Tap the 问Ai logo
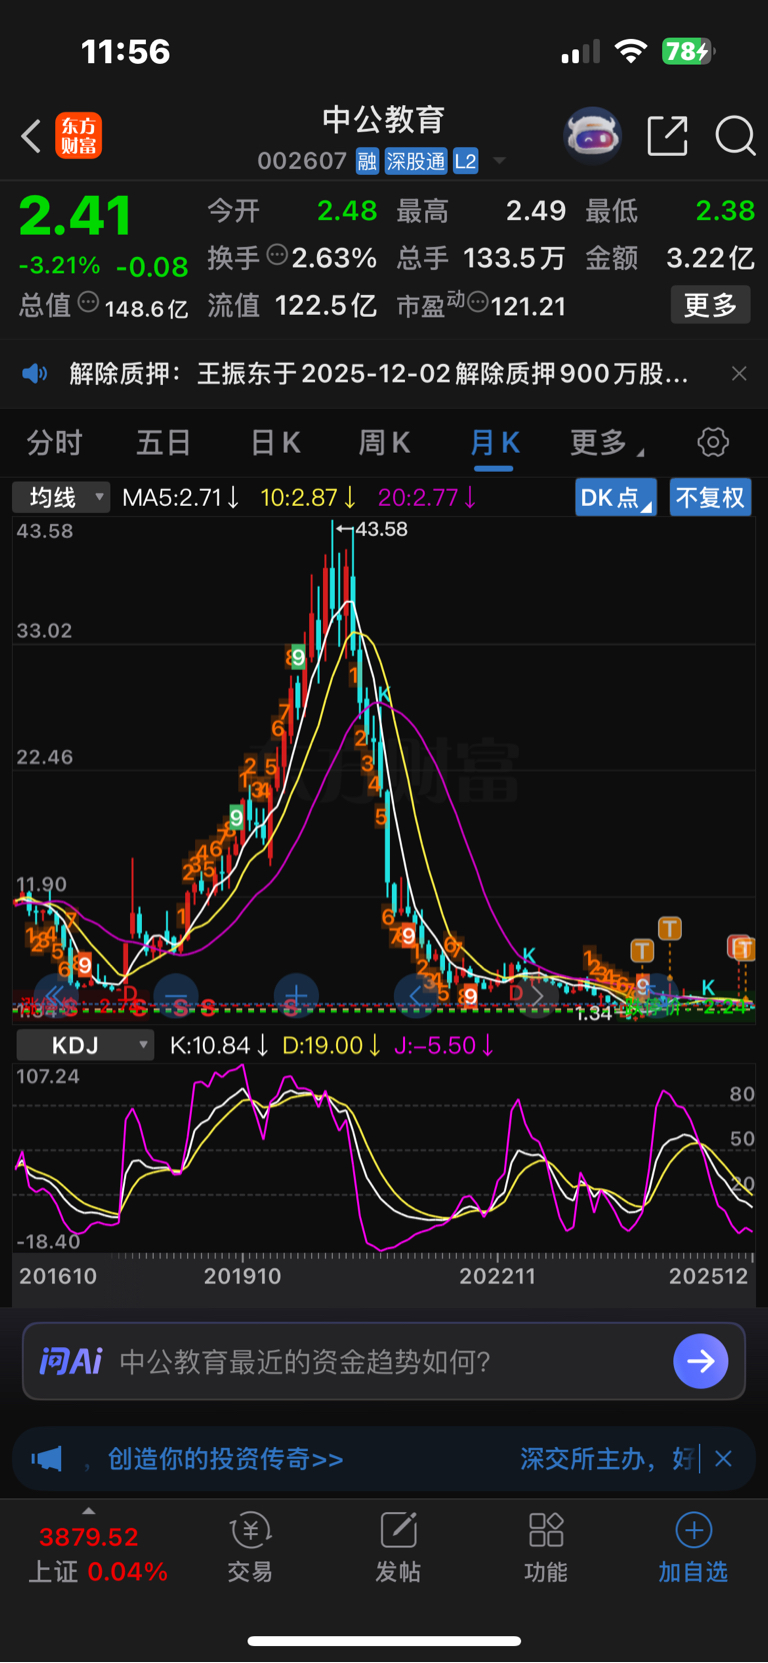This screenshot has width=768, height=1663. coord(71,1361)
